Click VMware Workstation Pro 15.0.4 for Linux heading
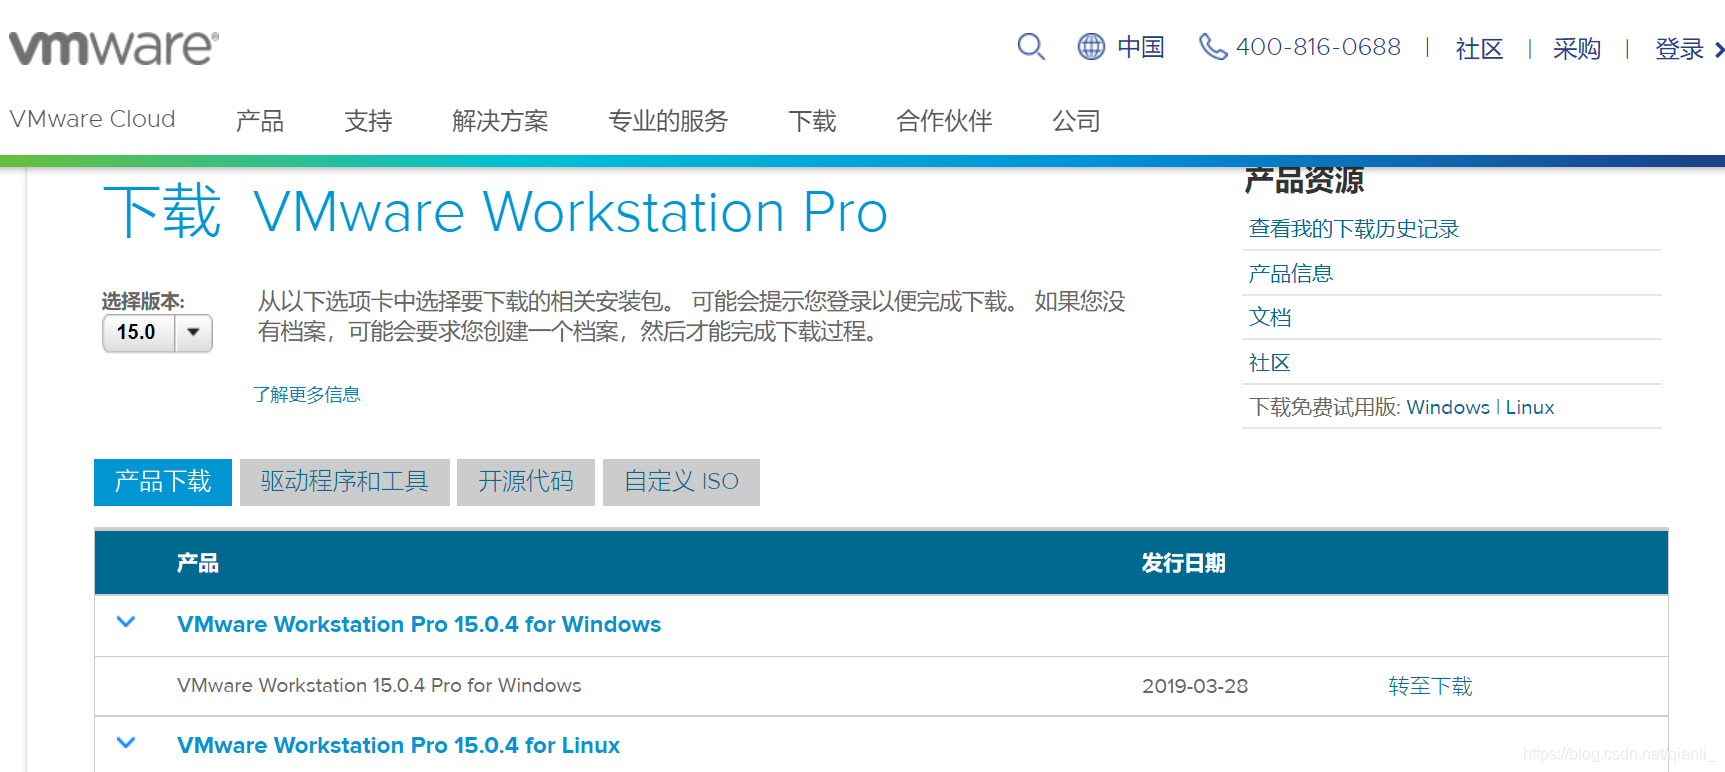1725x772 pixels. 398,745
